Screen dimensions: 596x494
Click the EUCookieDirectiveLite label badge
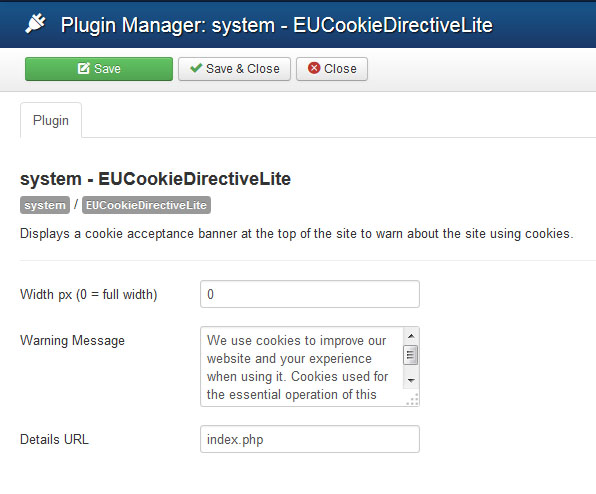coord(146,205)
